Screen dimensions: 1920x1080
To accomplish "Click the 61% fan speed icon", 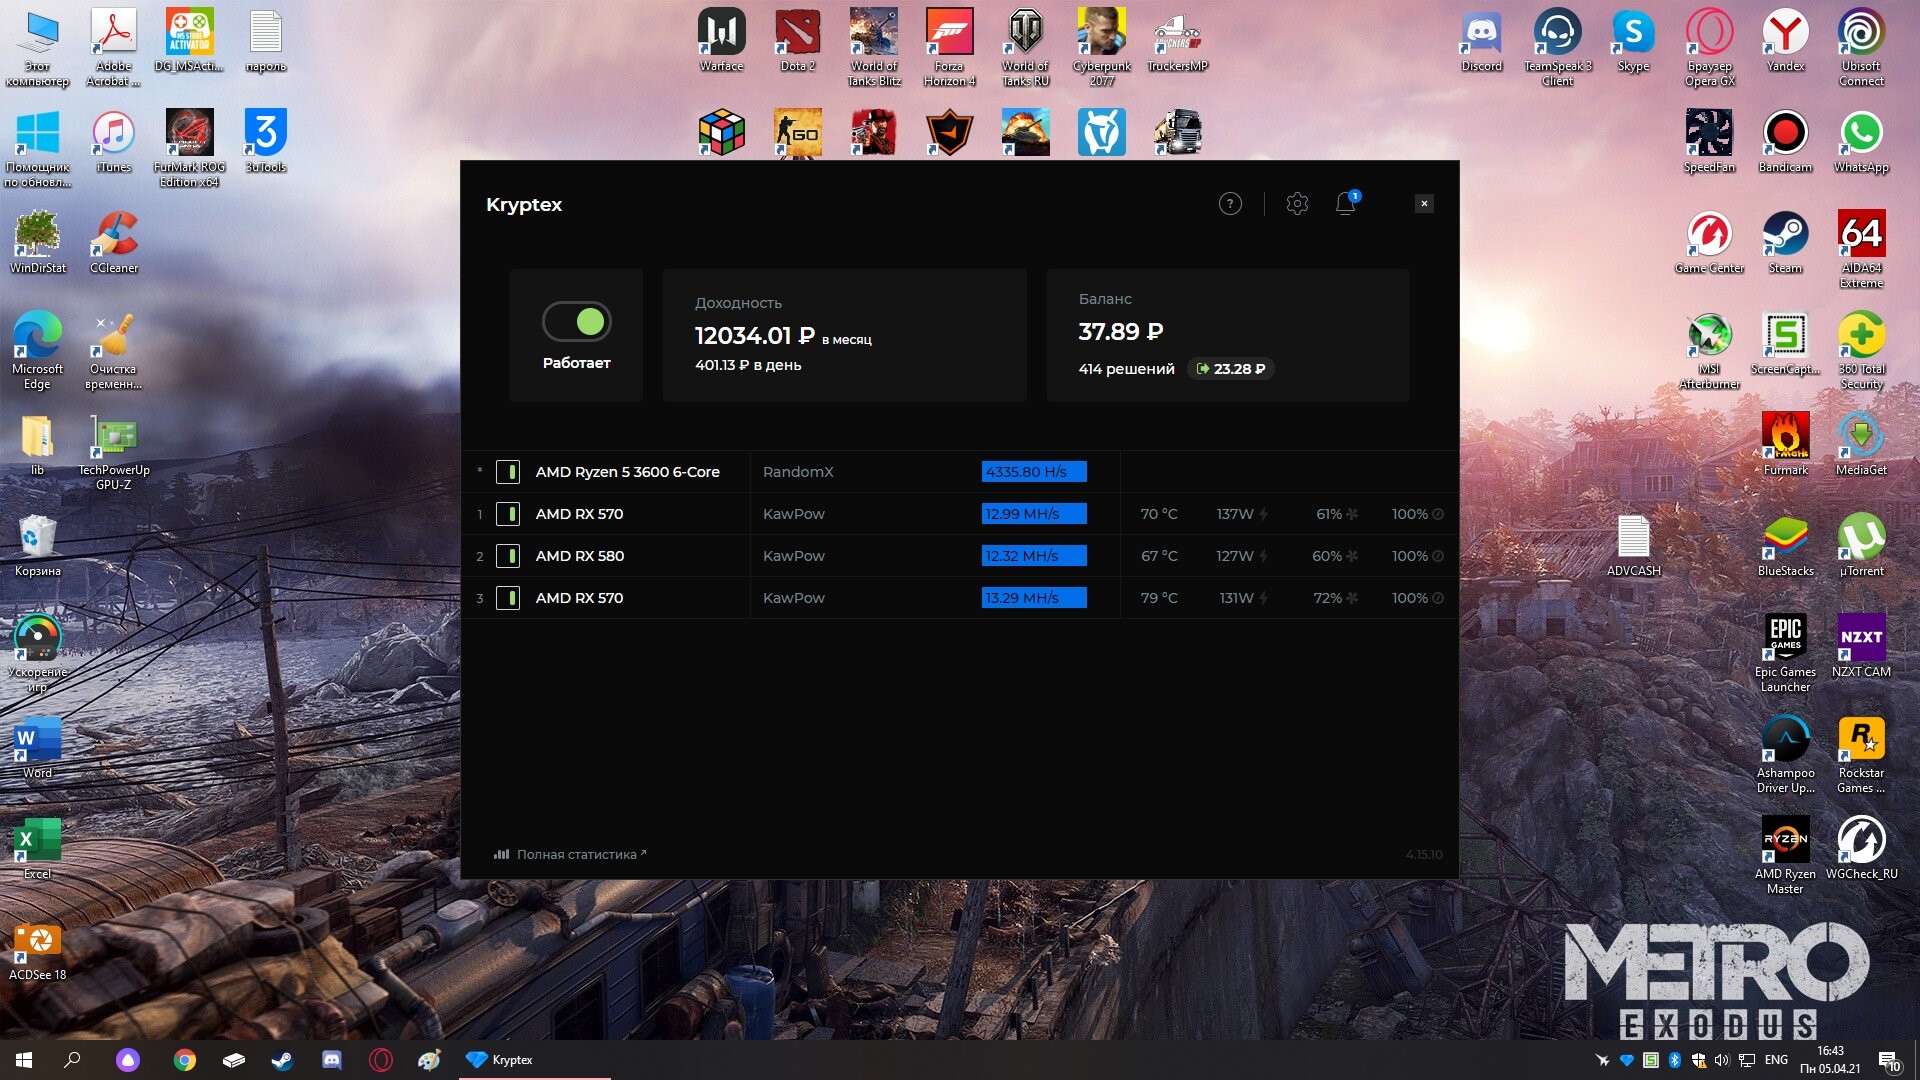I will (1352, 514).
